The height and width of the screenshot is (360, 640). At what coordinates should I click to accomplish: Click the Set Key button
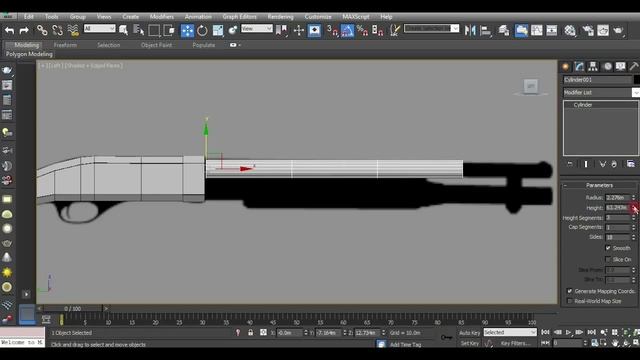(x=470, y=343)
